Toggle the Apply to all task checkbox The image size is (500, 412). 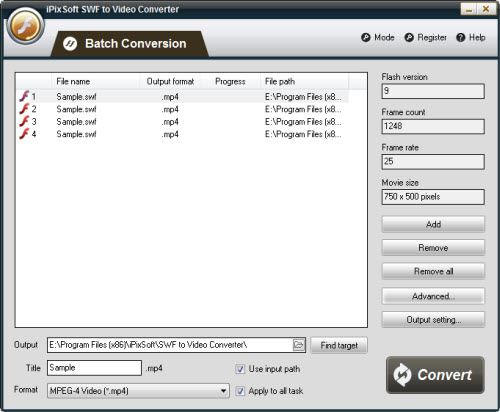coord(240,391)
